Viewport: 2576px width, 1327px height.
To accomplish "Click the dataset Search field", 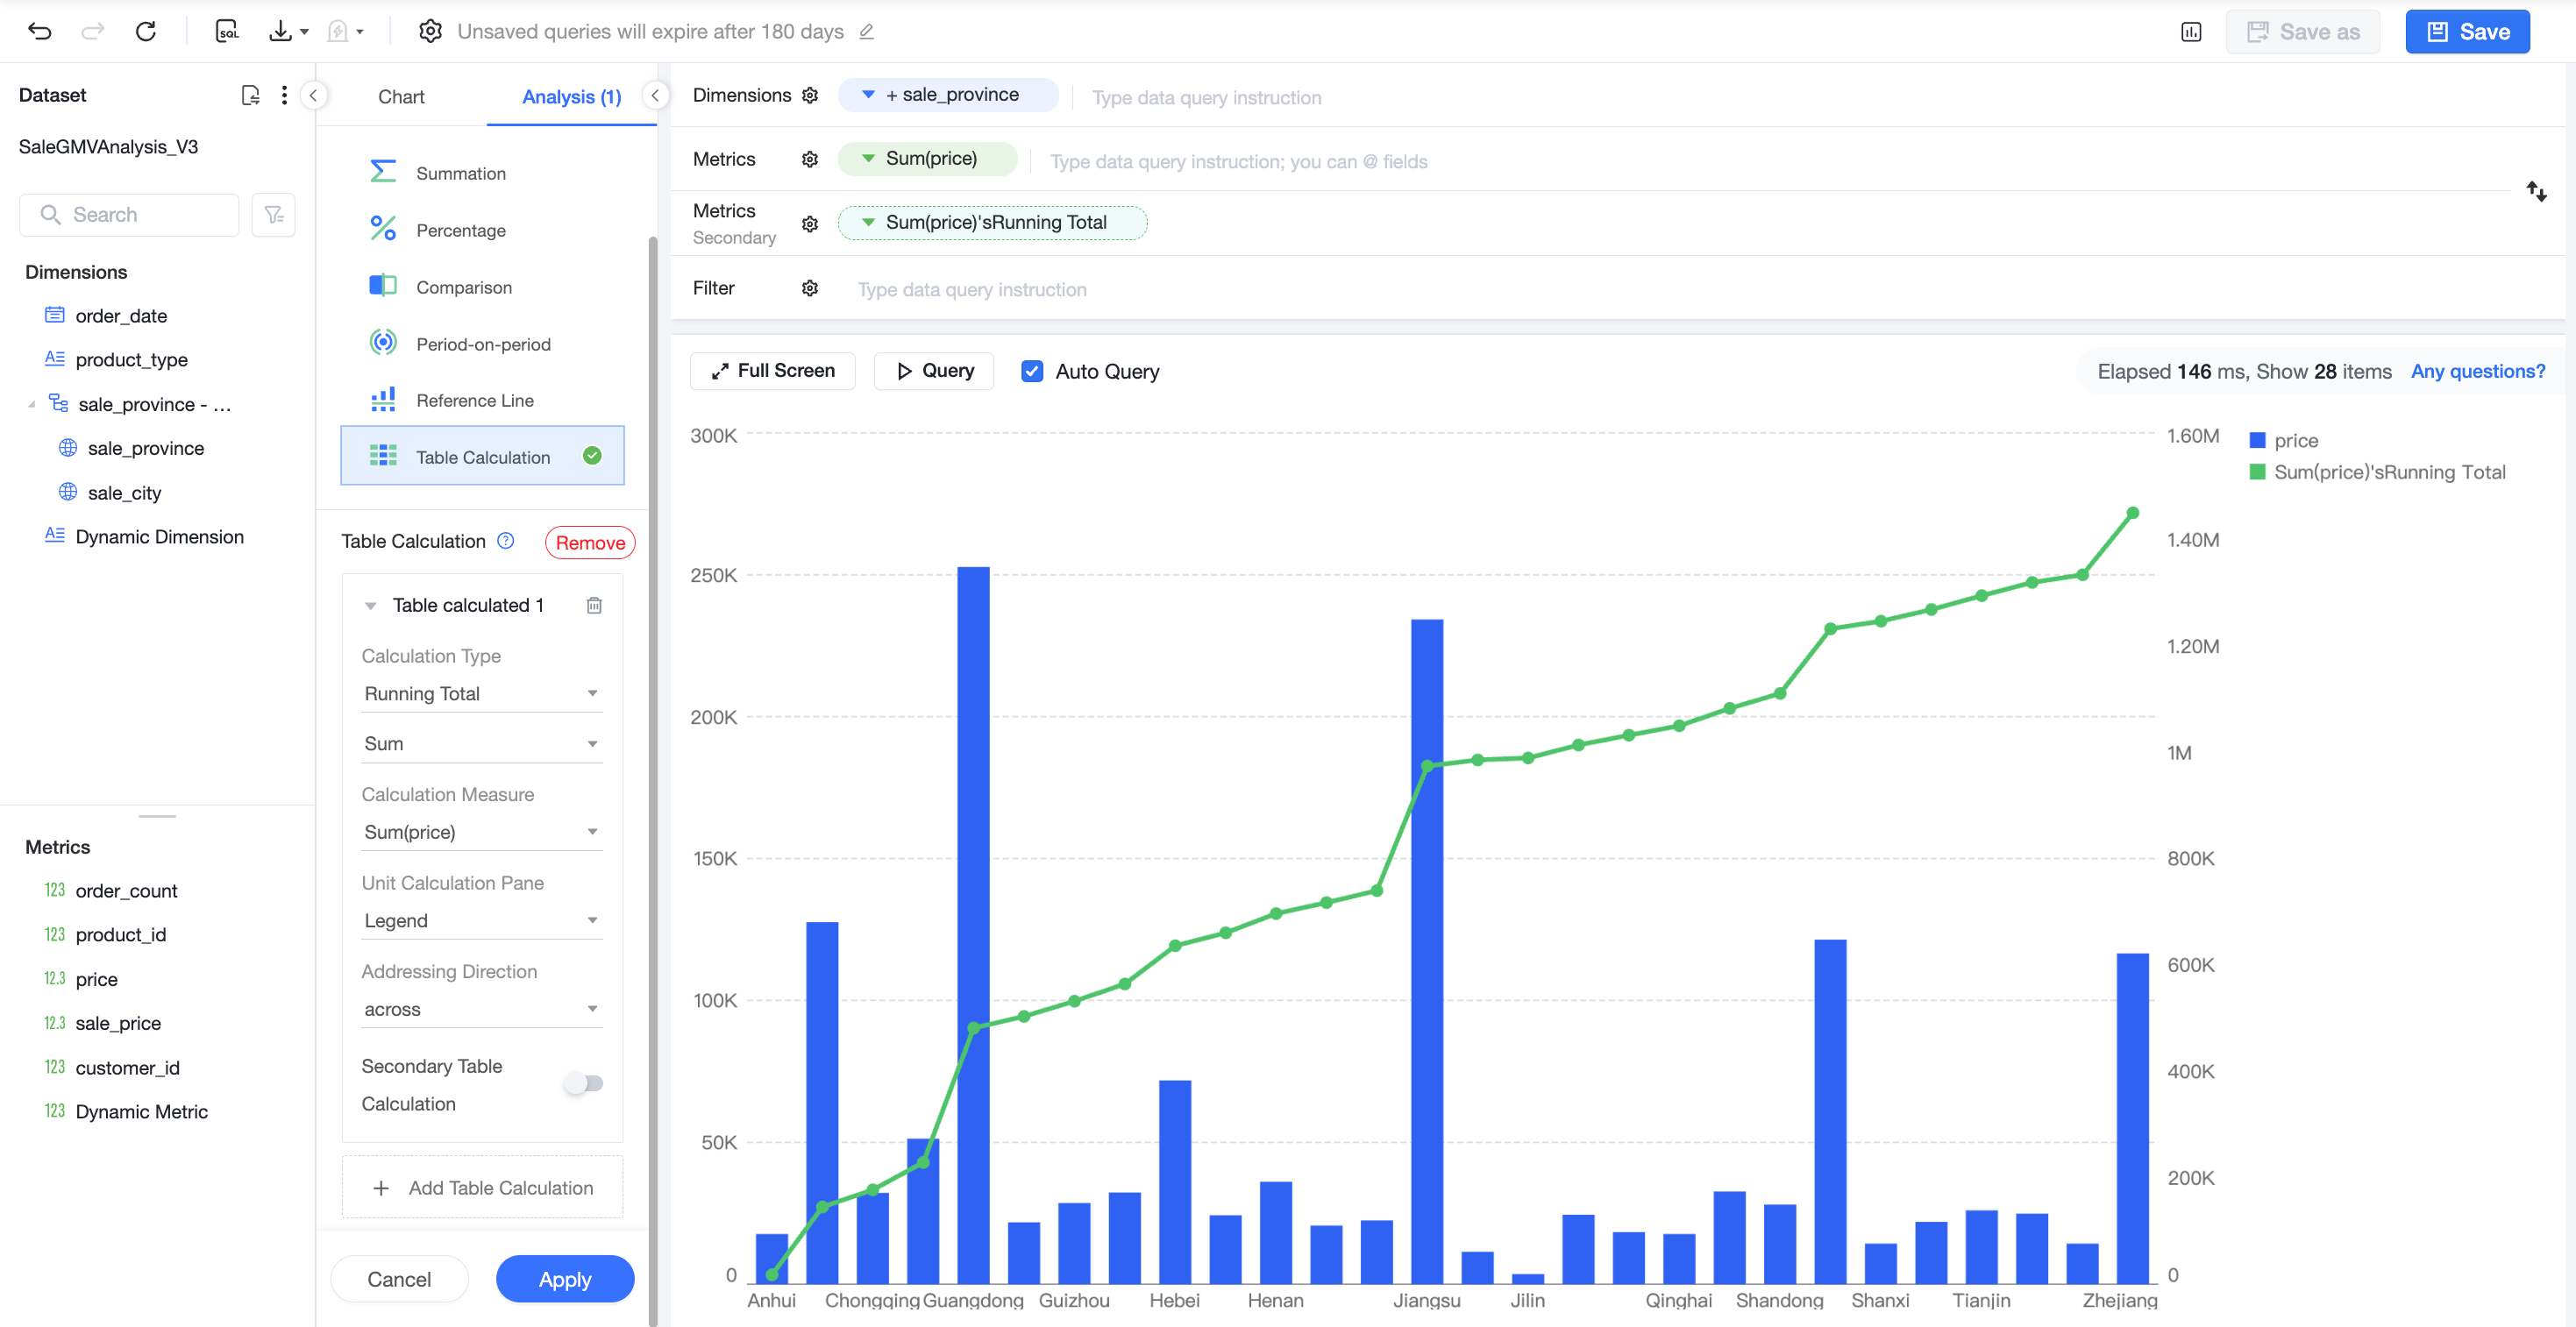I will [x=130, y=215].
